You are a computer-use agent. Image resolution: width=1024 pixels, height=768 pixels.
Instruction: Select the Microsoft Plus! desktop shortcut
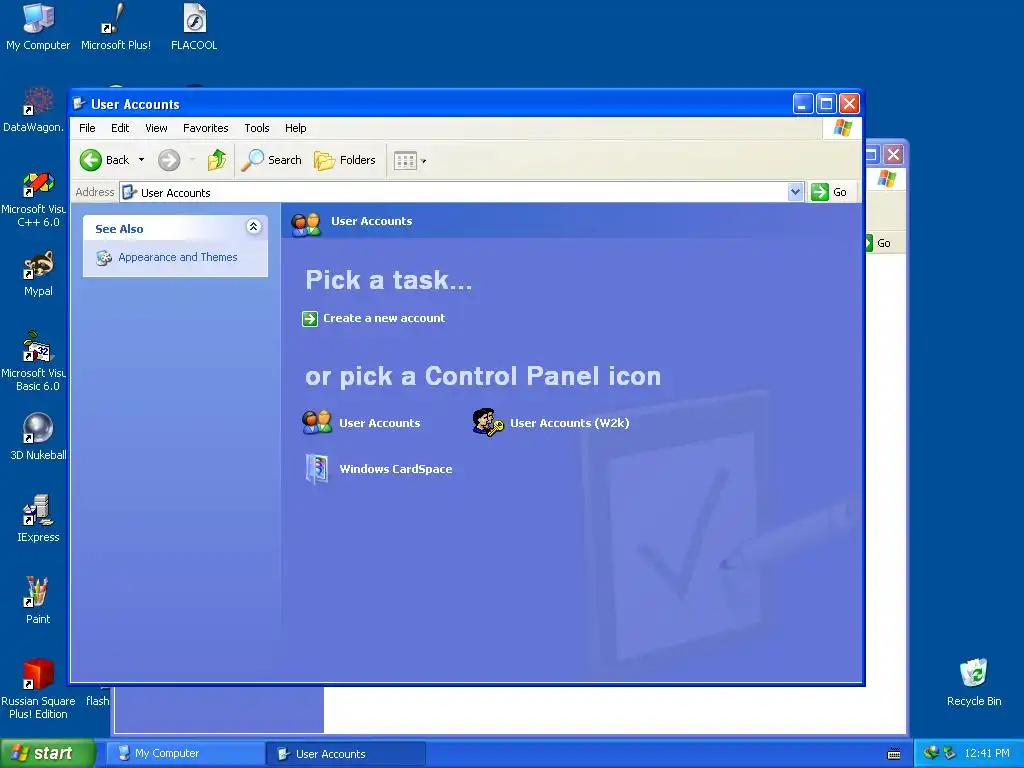coord(116,27)
